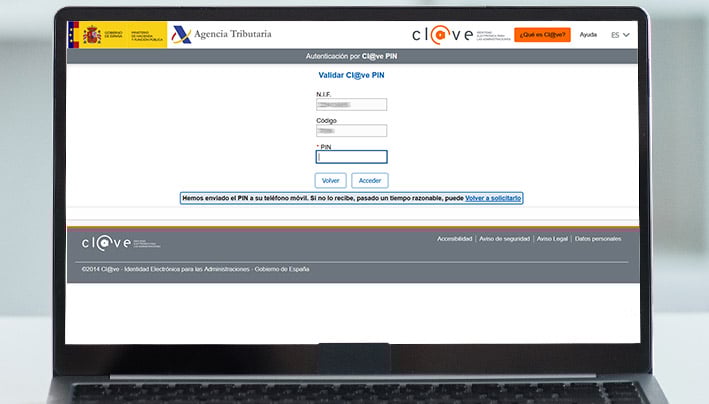Image resolution: width=709 pixels, height=404 pixels.
Task: Open the ¿Qué es Cl@ve? button
Action: pyautogui.click(x=542, y=35)
